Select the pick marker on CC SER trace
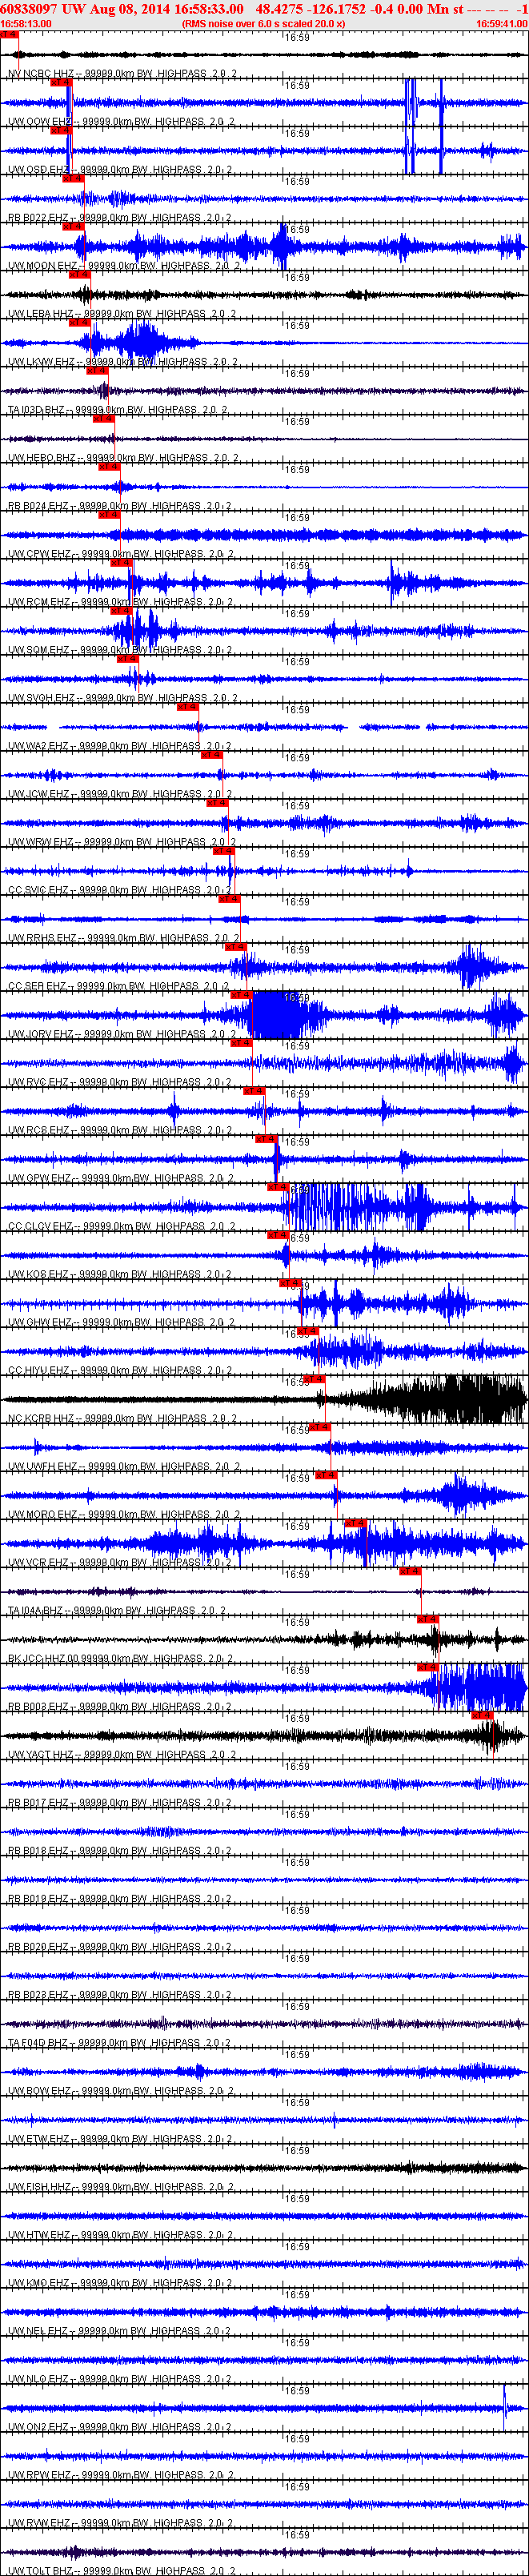This screenshot has height=2576, width=529. click(235, 947)
